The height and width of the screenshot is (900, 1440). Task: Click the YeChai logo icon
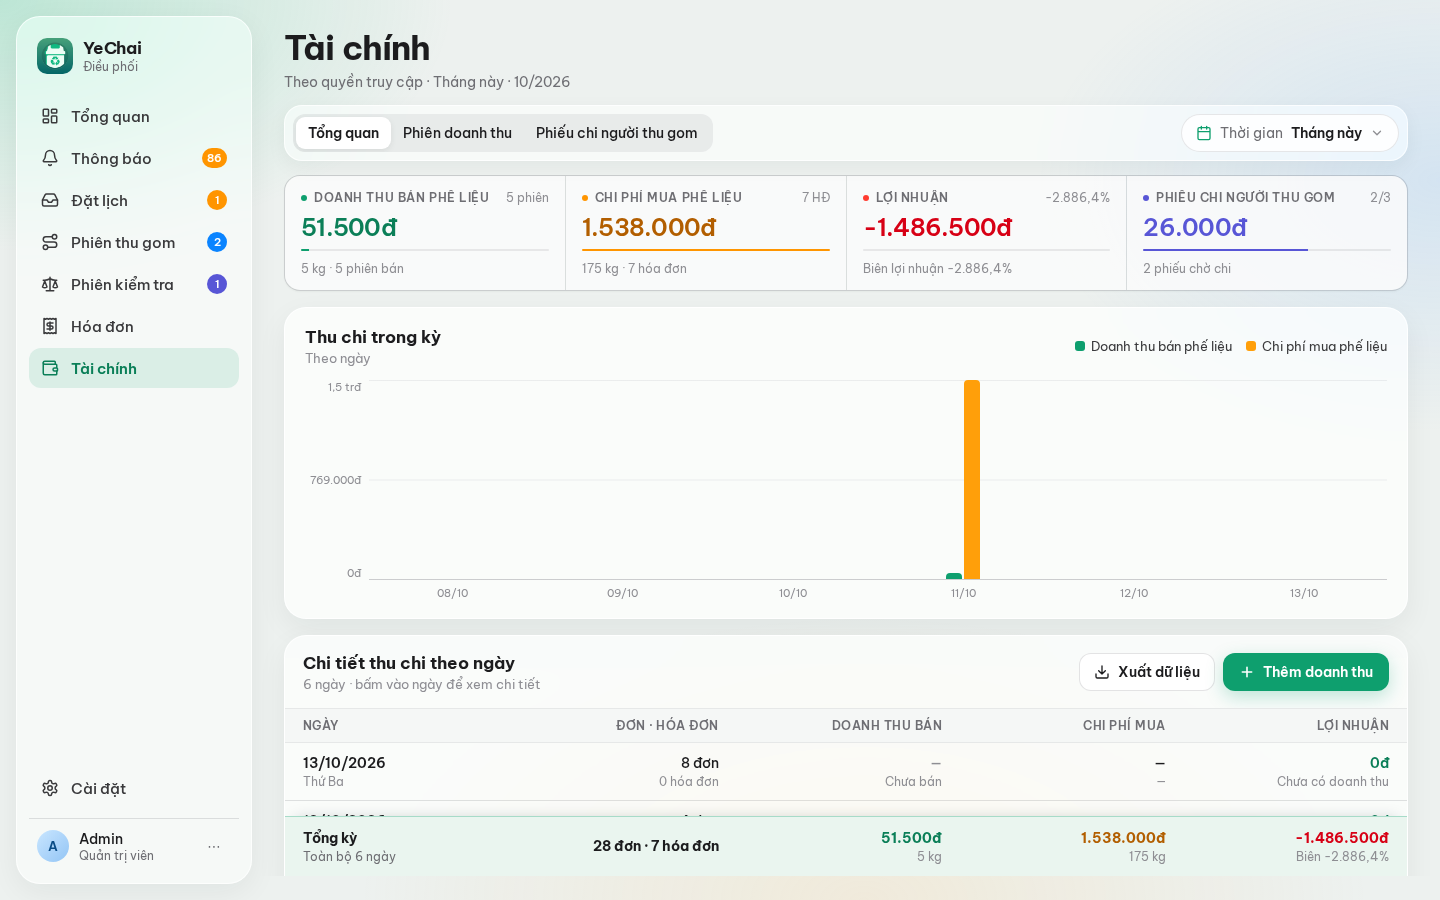(x=55, y=56)
